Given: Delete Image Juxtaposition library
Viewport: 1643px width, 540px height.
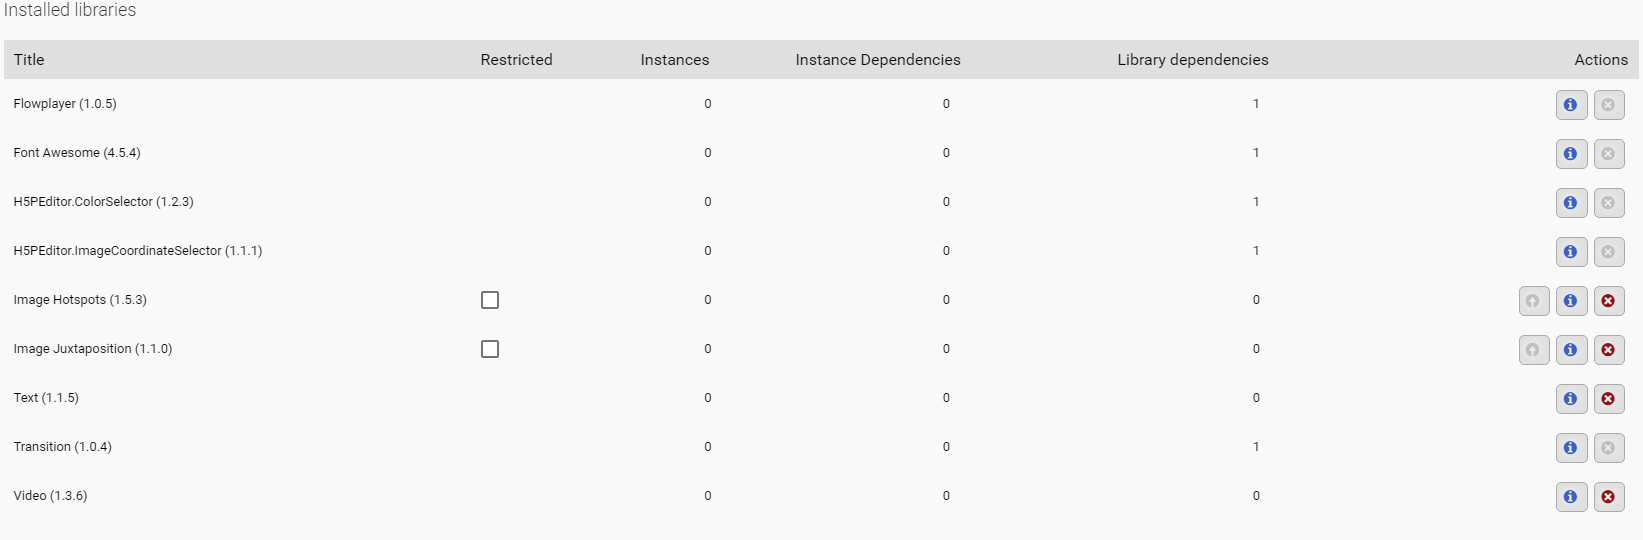Looking at the screenshot, I should pos(1609,350).
